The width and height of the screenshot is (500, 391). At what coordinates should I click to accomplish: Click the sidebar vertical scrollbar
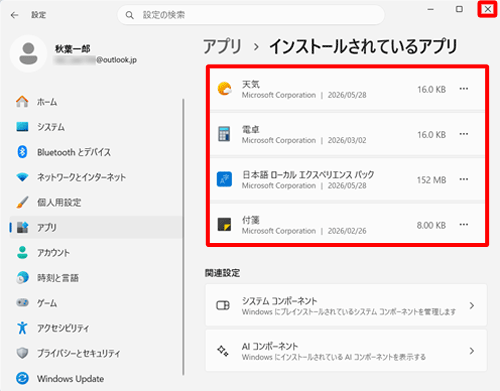[x=183, y=237]
